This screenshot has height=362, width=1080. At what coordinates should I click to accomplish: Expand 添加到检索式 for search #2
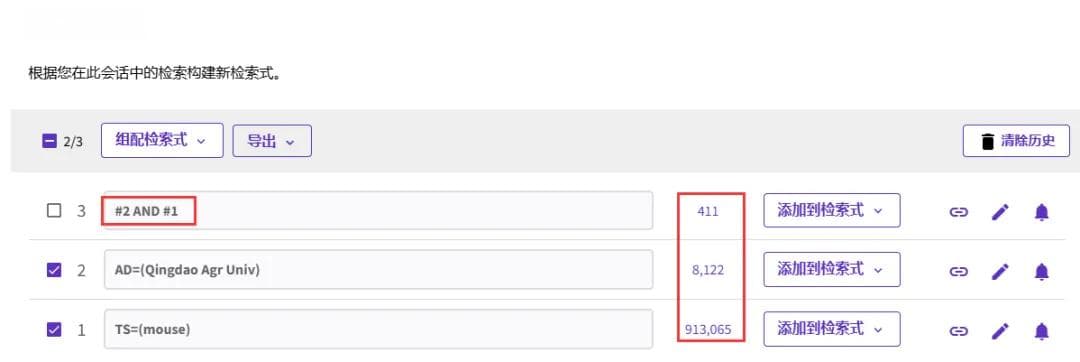[831, 270]
